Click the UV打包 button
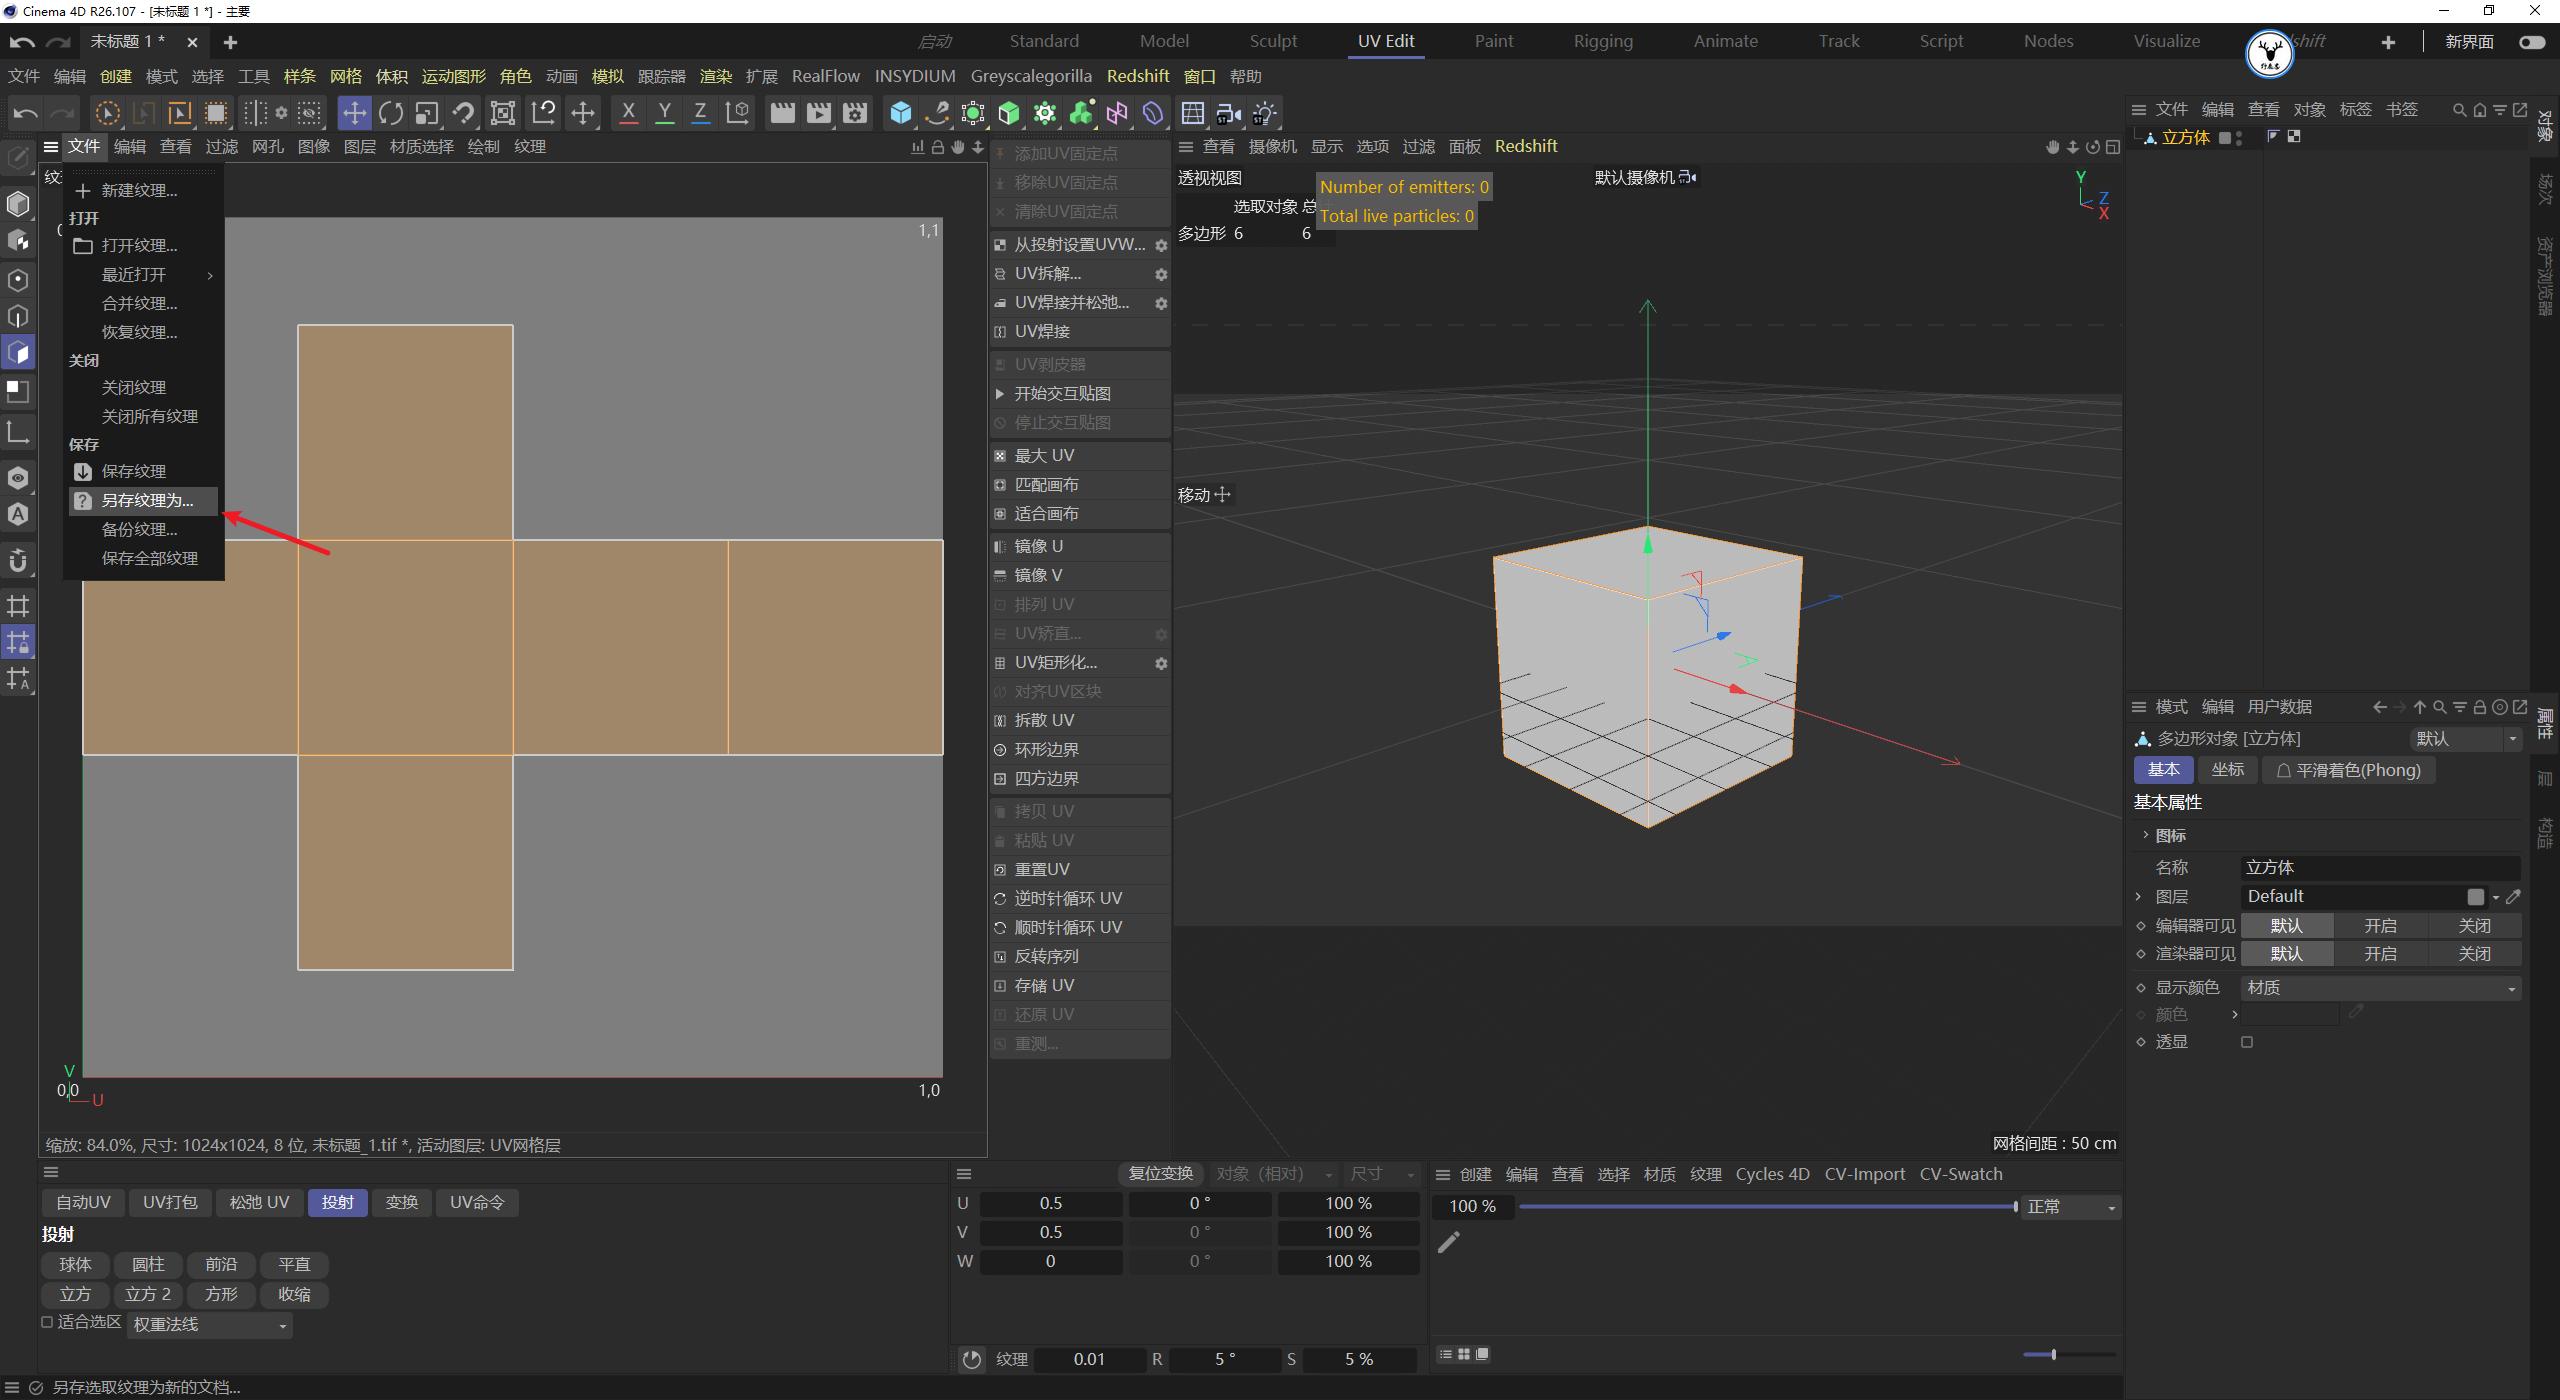This screenshot has width=2560, height=1400. (170, 1202)
